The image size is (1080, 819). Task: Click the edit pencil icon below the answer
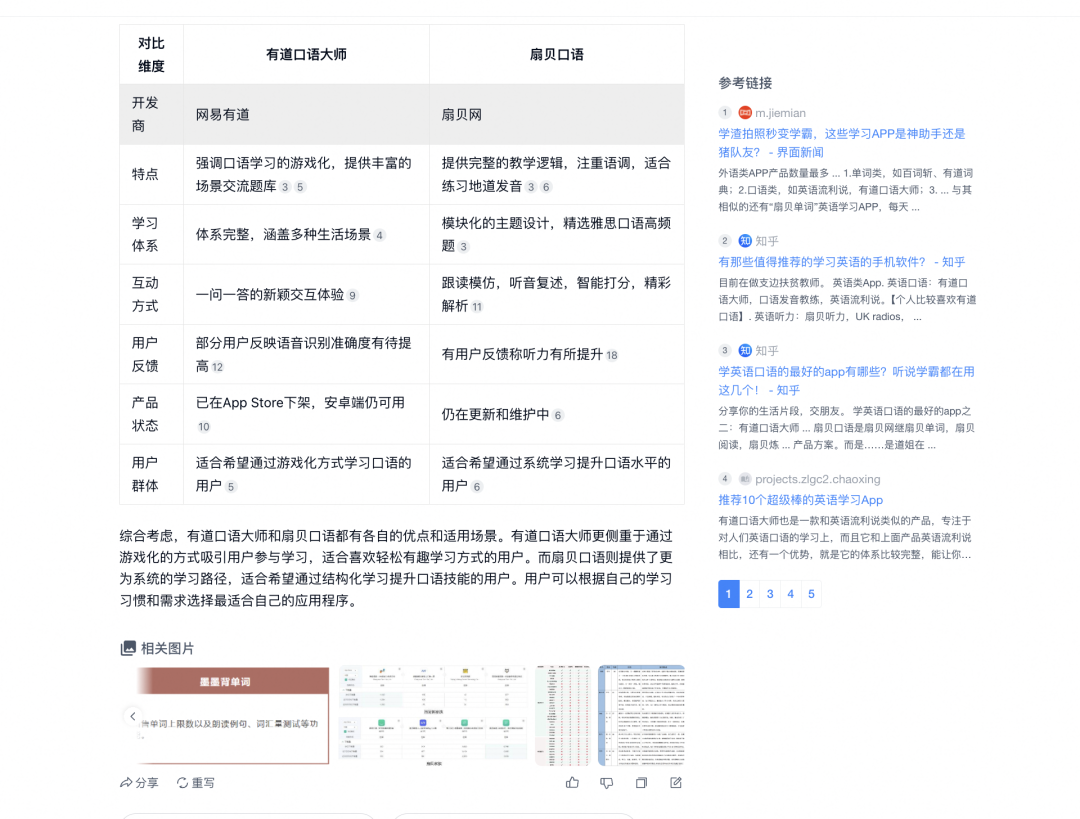[676, 782]
